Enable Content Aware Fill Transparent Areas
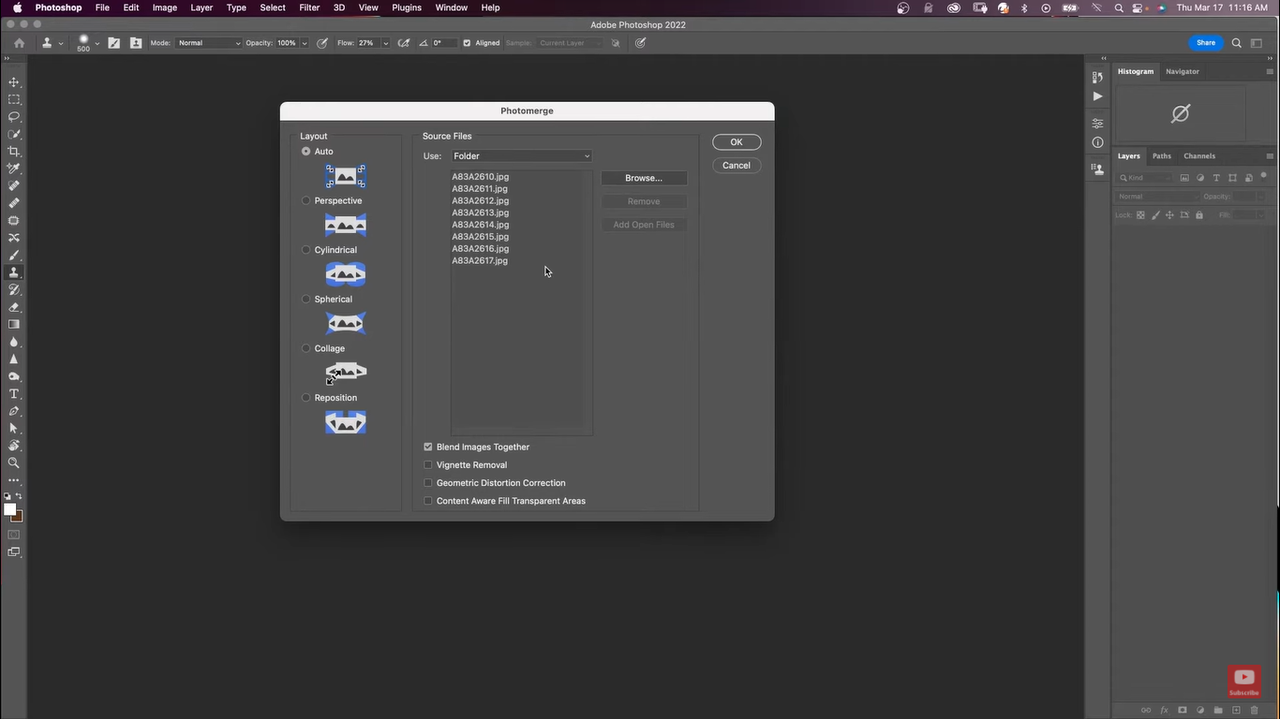 428,501
